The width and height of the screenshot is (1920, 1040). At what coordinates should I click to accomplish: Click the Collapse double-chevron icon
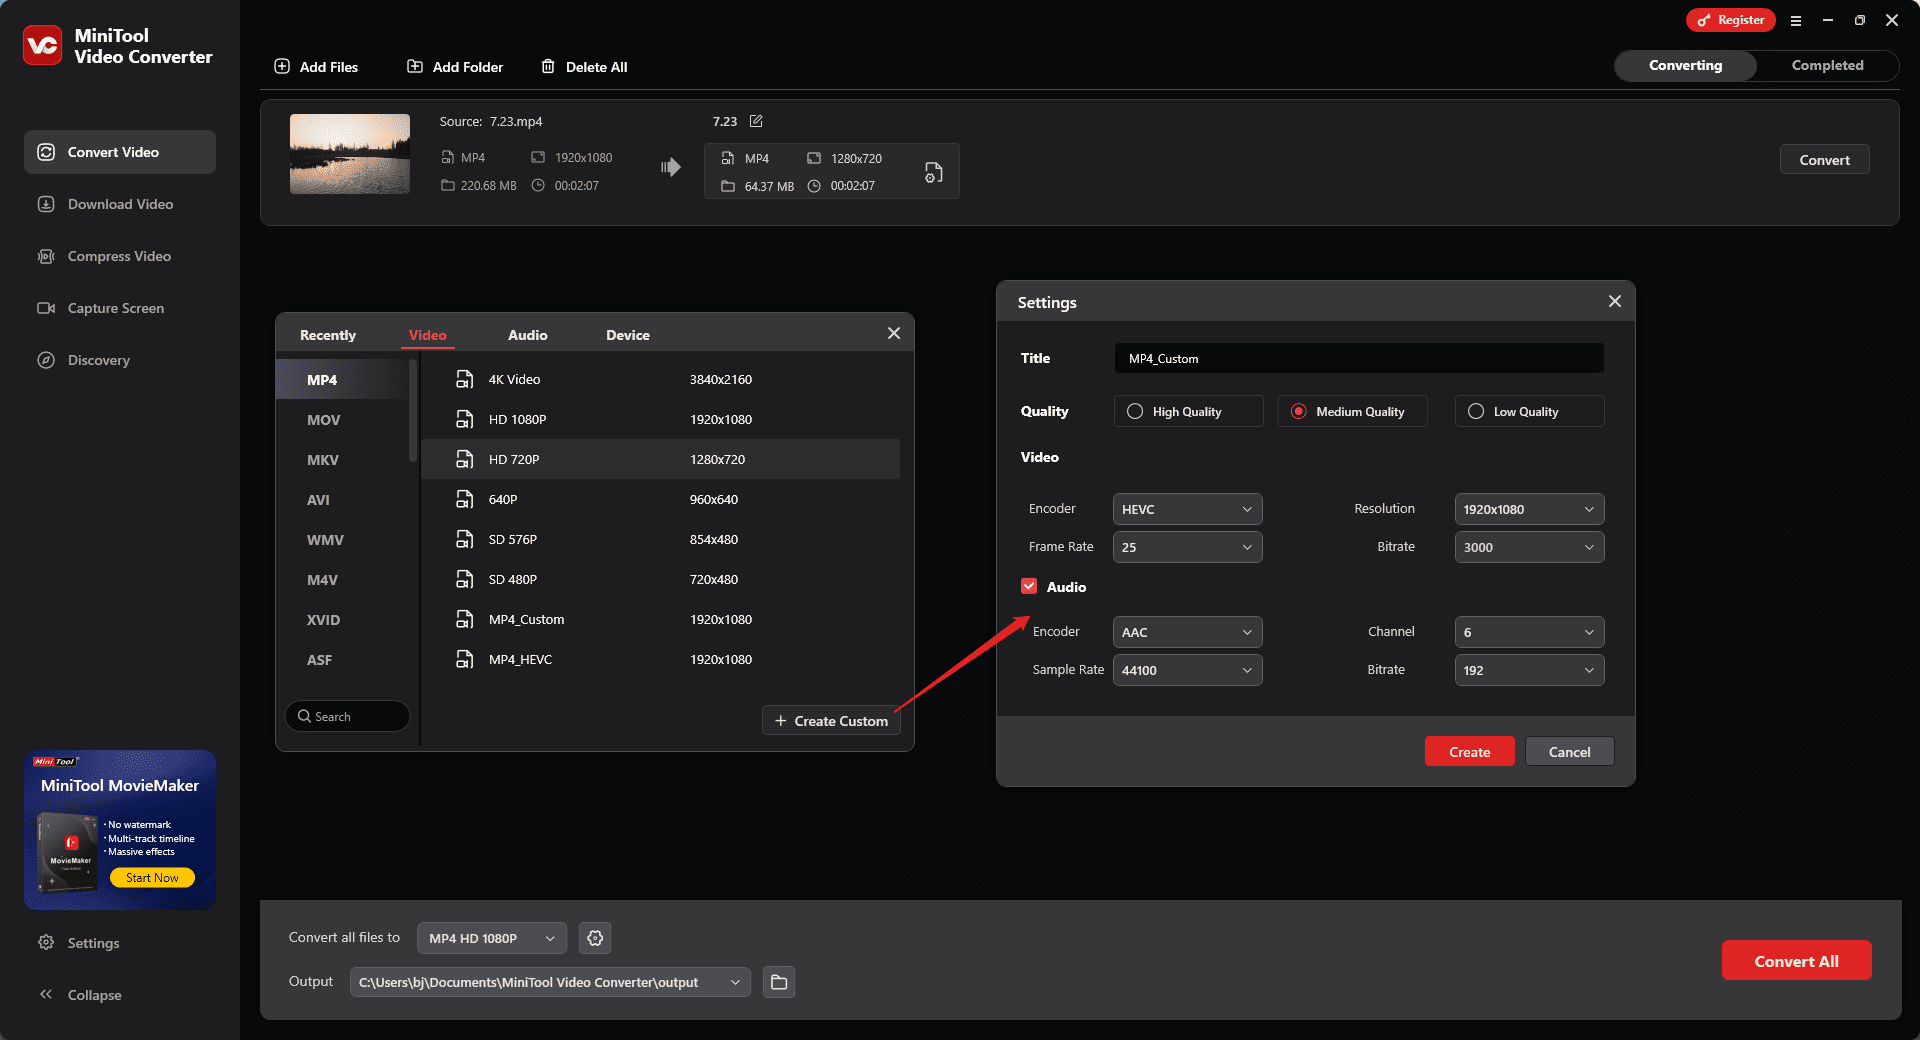[46, 994]
